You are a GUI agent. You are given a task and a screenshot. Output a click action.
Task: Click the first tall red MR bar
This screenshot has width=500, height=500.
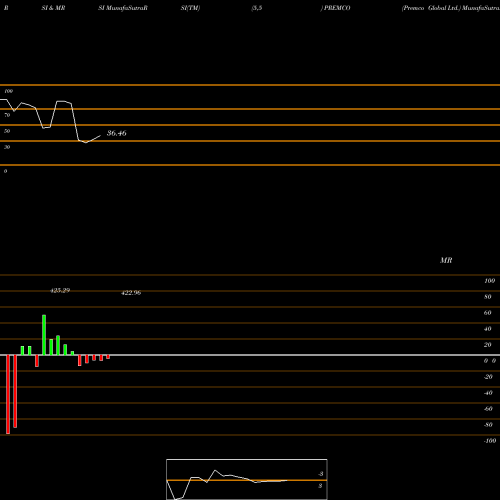[x=8, y=394]
